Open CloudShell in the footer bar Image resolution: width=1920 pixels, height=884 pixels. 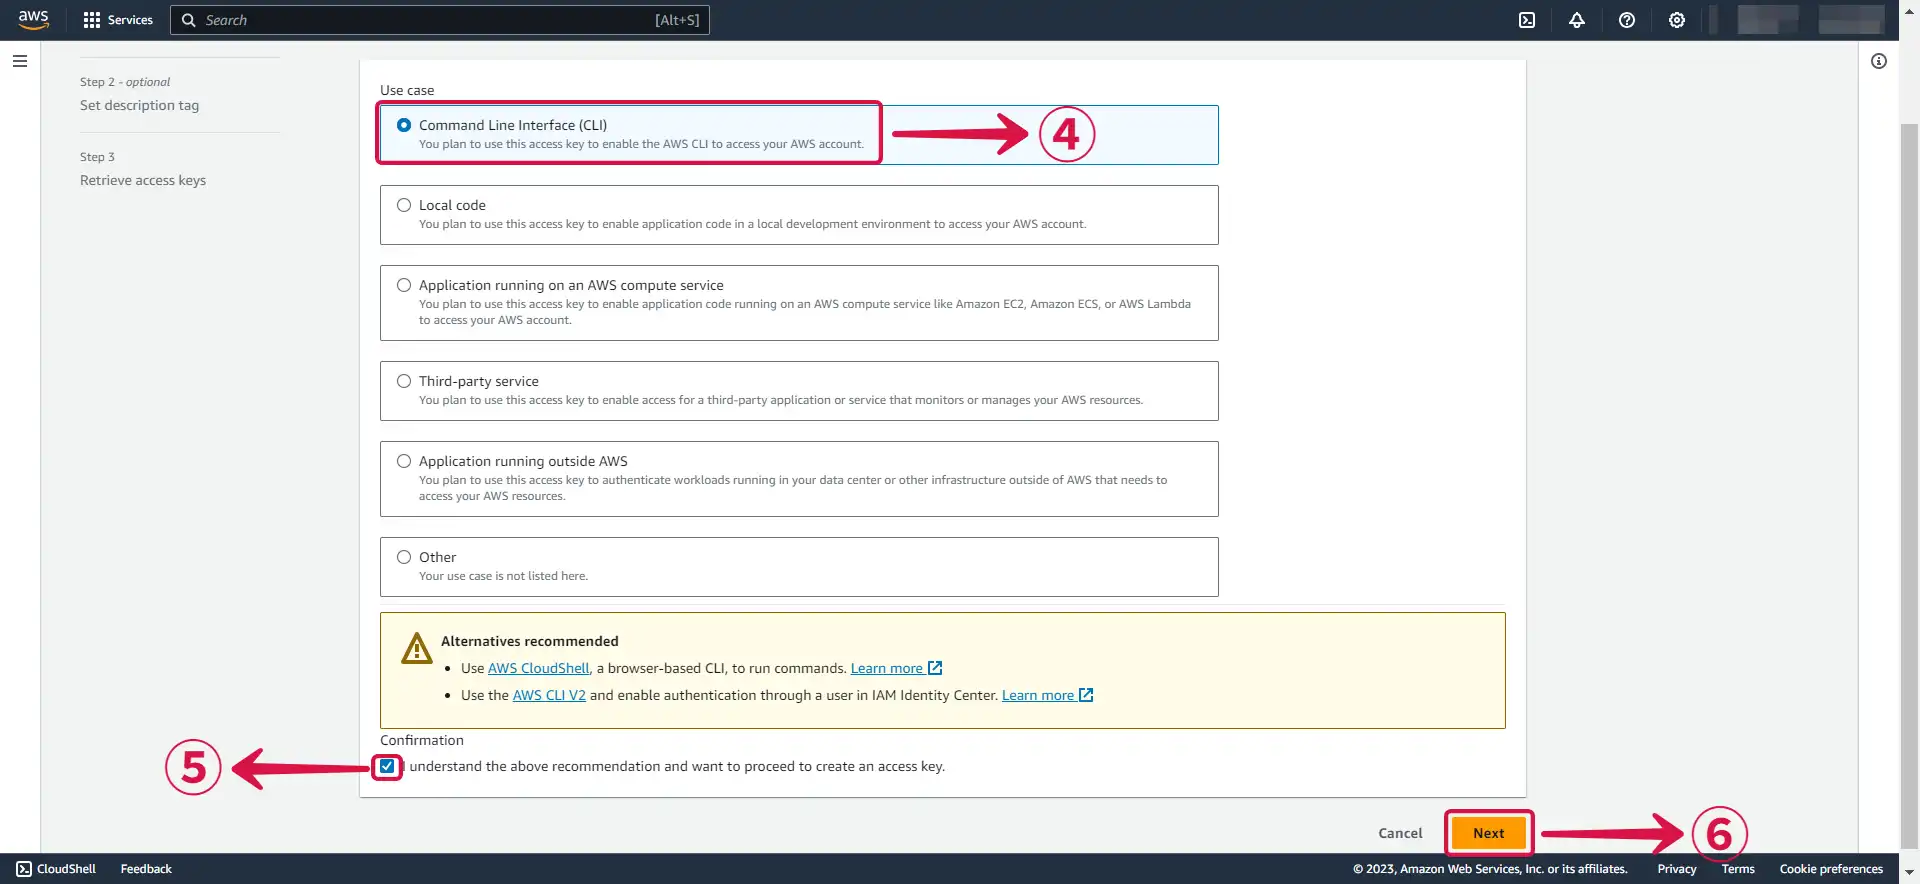pyautogui.click(x=57, y=869)
